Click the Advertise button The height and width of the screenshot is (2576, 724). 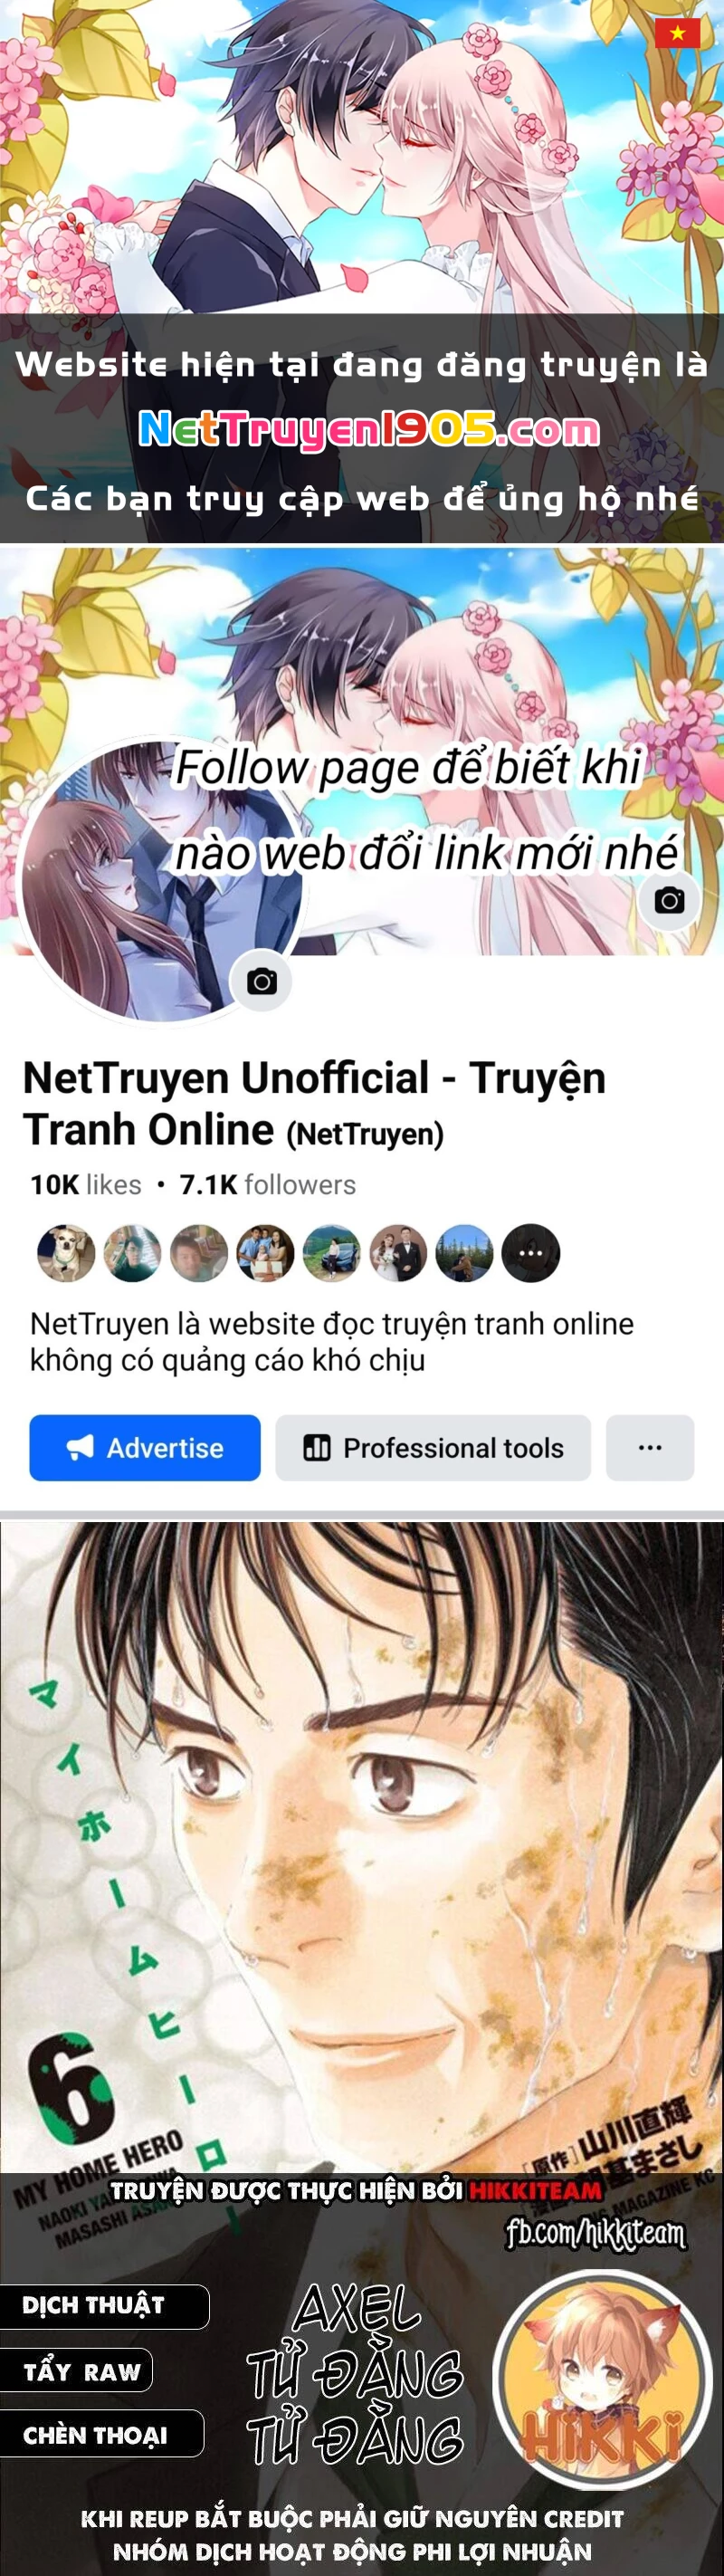[x=145, y=1447]
